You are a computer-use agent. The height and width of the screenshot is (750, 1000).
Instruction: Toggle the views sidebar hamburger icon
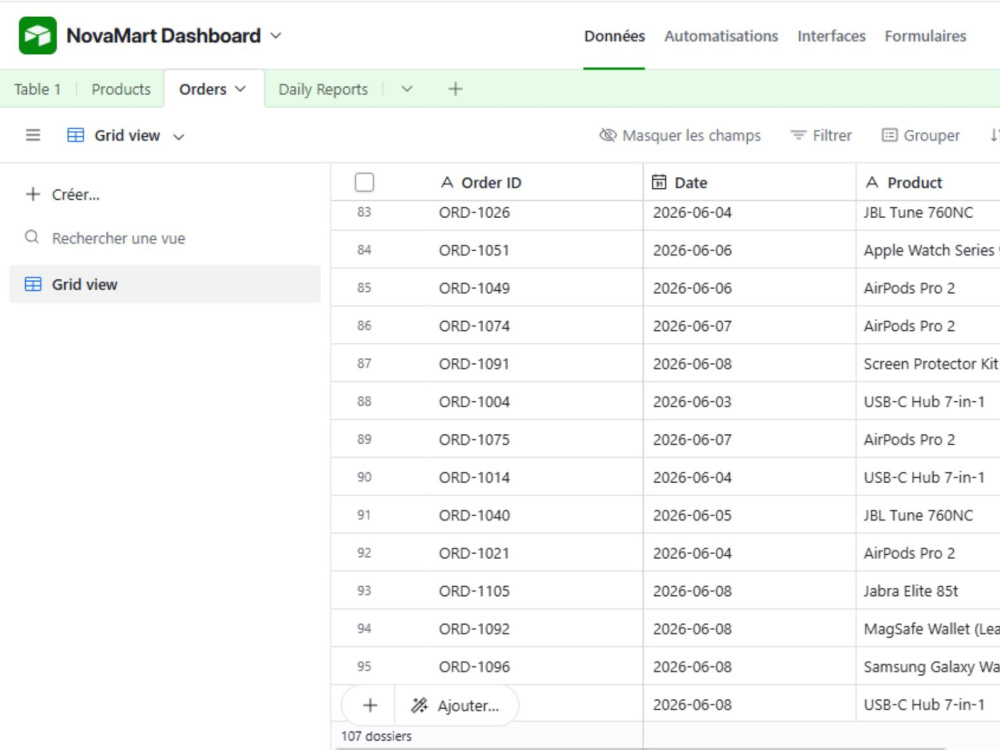coord(33,135)
